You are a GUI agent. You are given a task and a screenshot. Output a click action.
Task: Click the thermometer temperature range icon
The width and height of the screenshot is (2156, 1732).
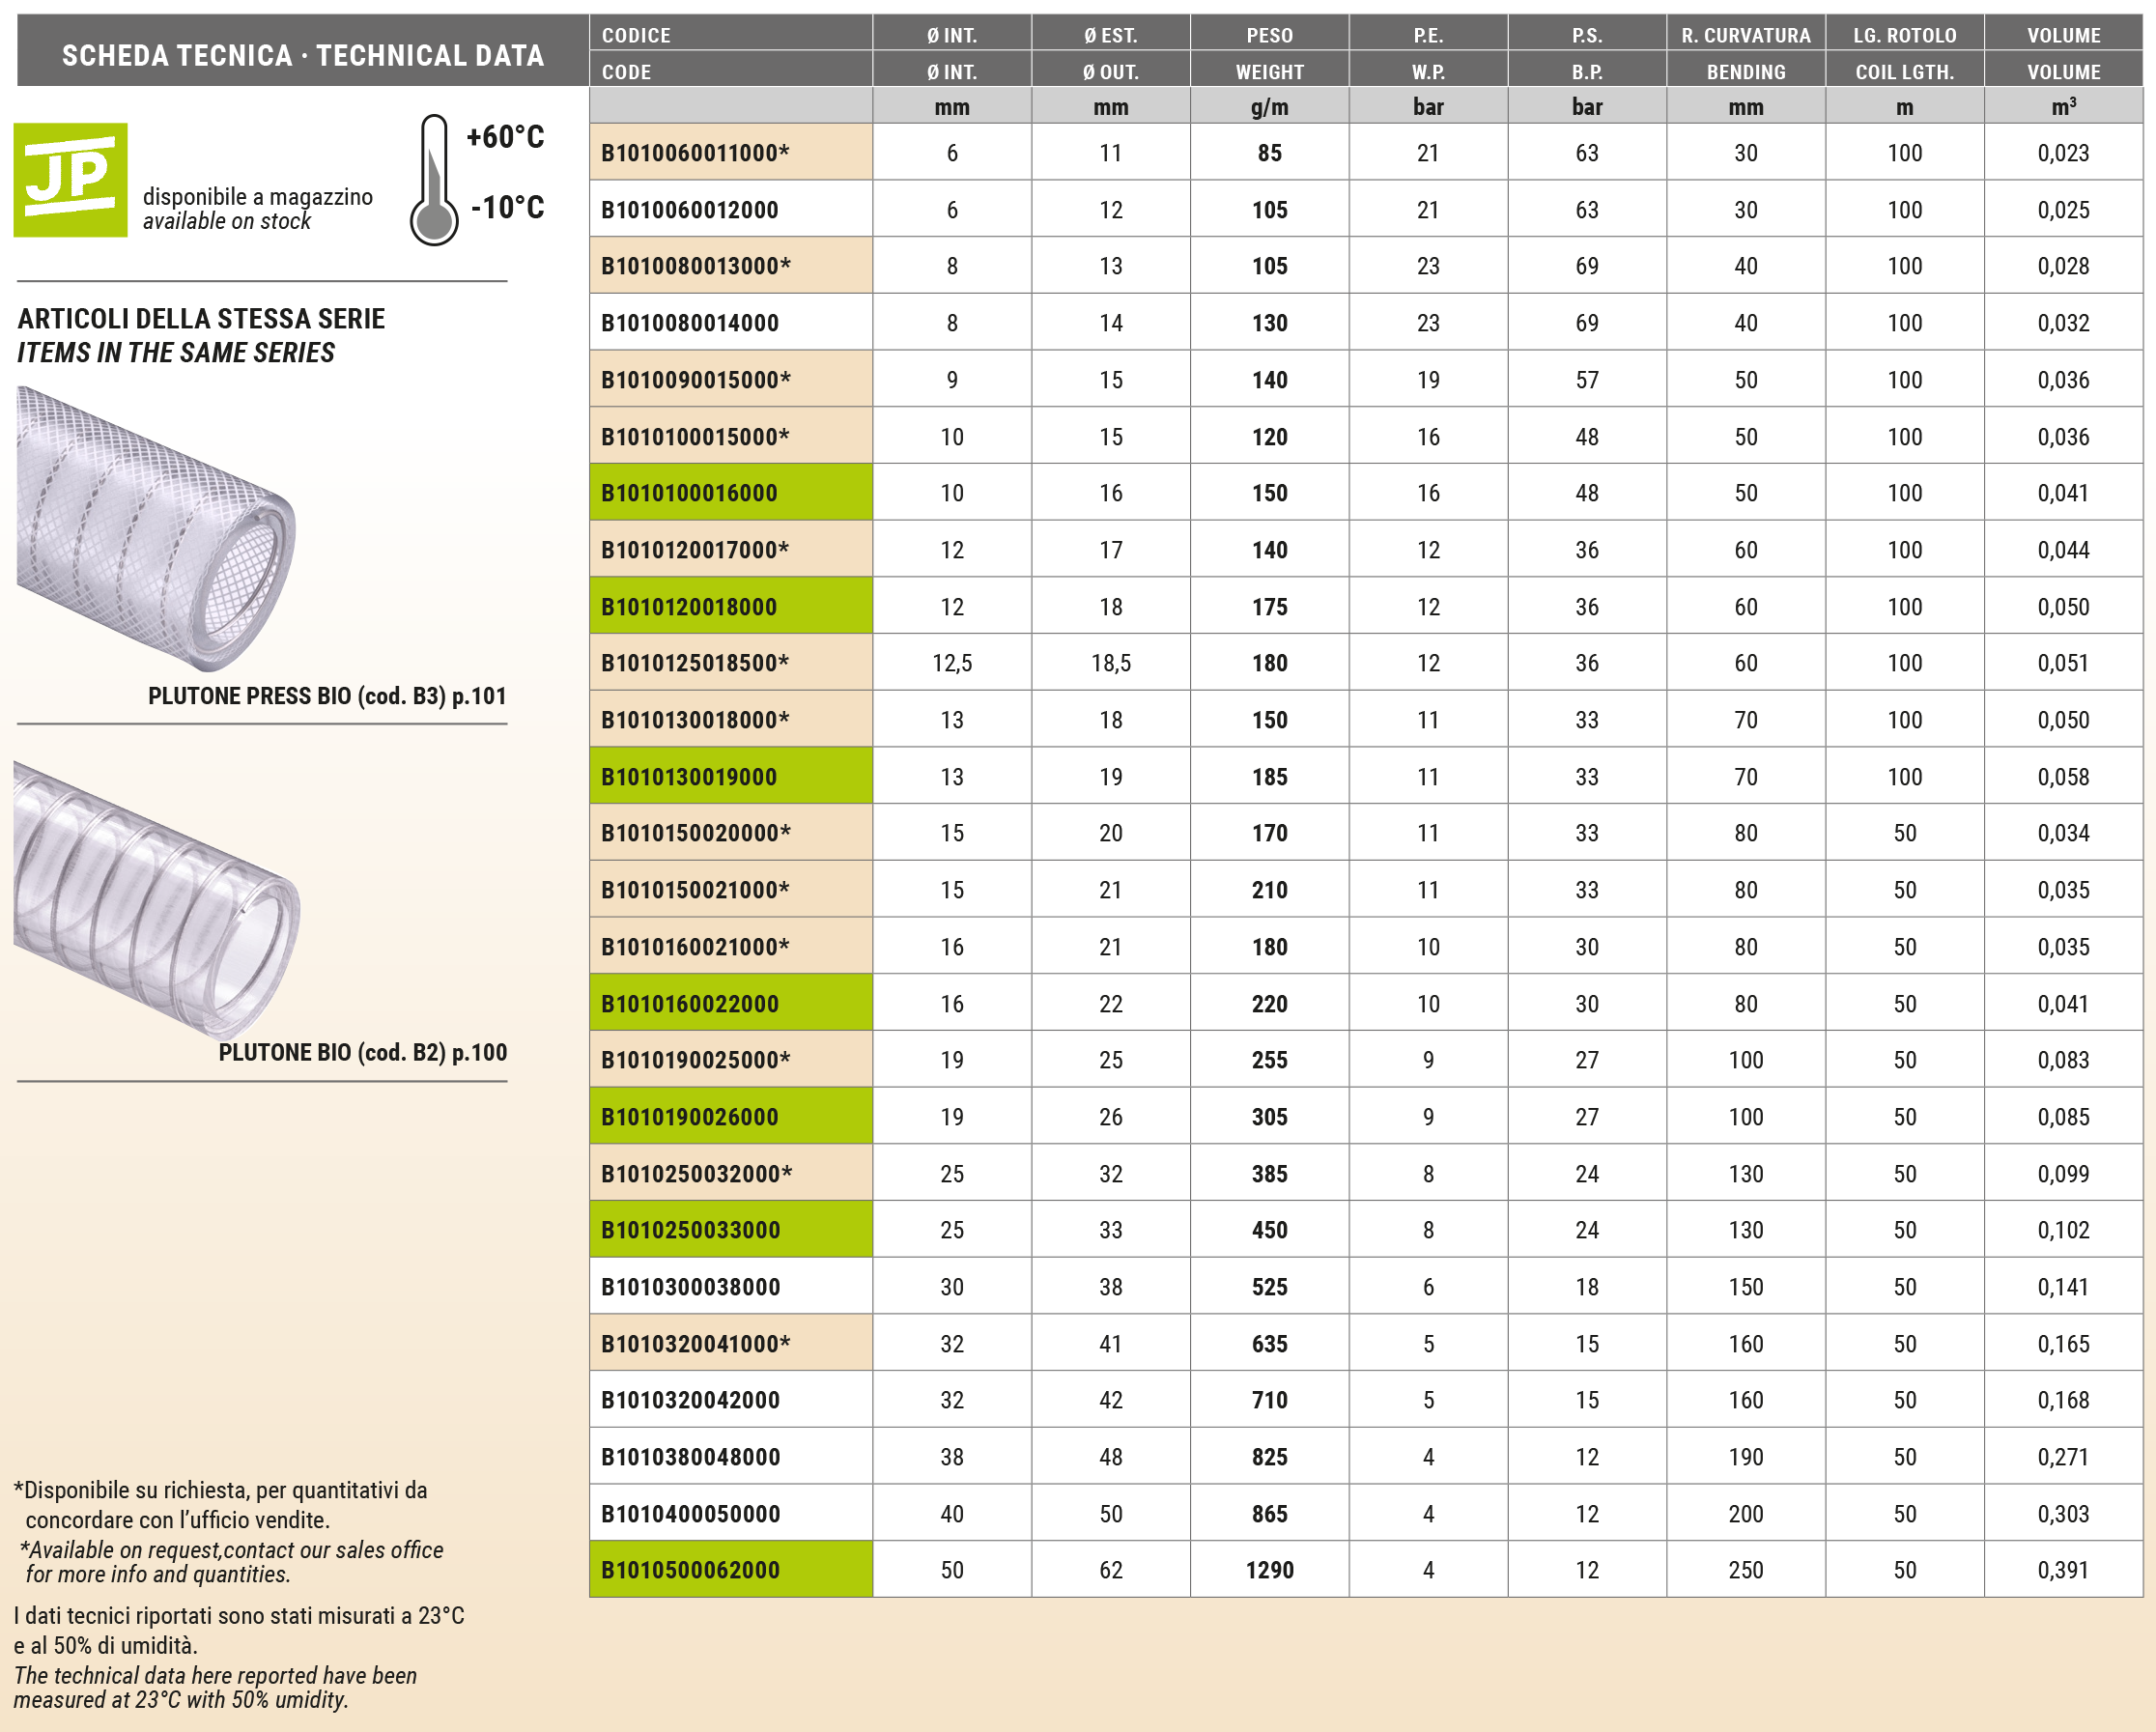point(434,180)
